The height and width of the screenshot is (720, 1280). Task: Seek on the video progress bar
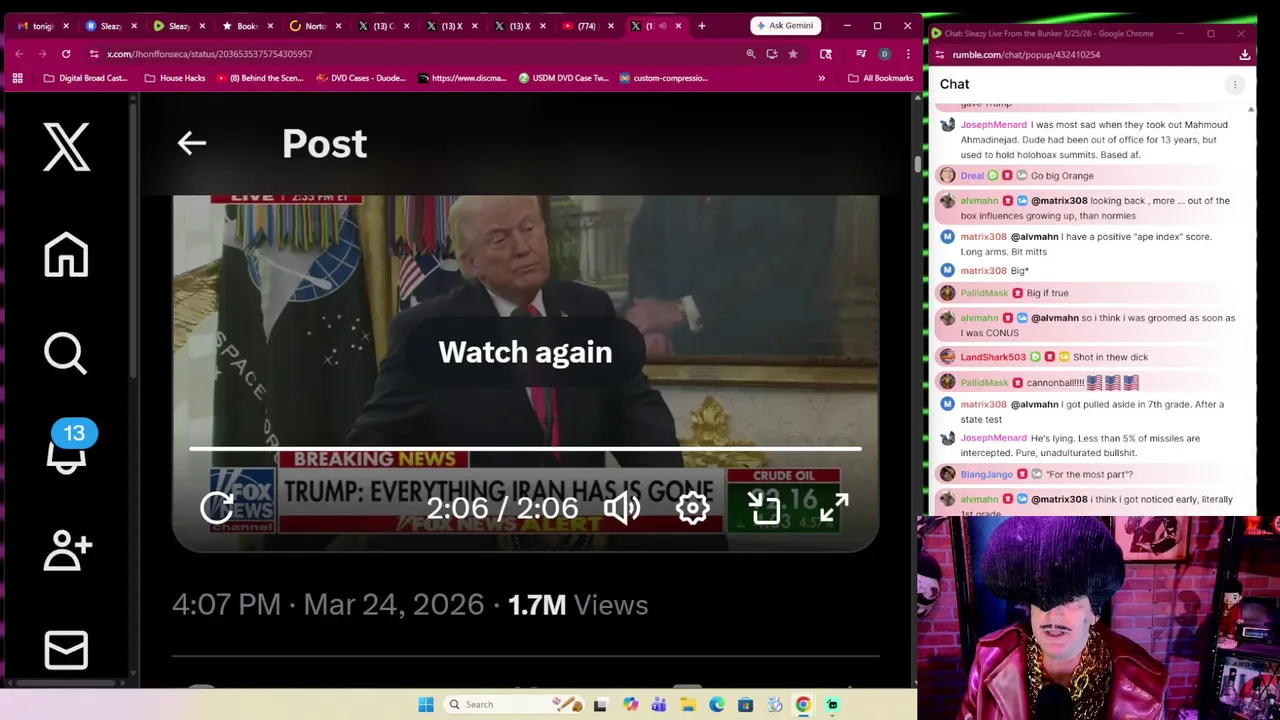click(525, 449)
